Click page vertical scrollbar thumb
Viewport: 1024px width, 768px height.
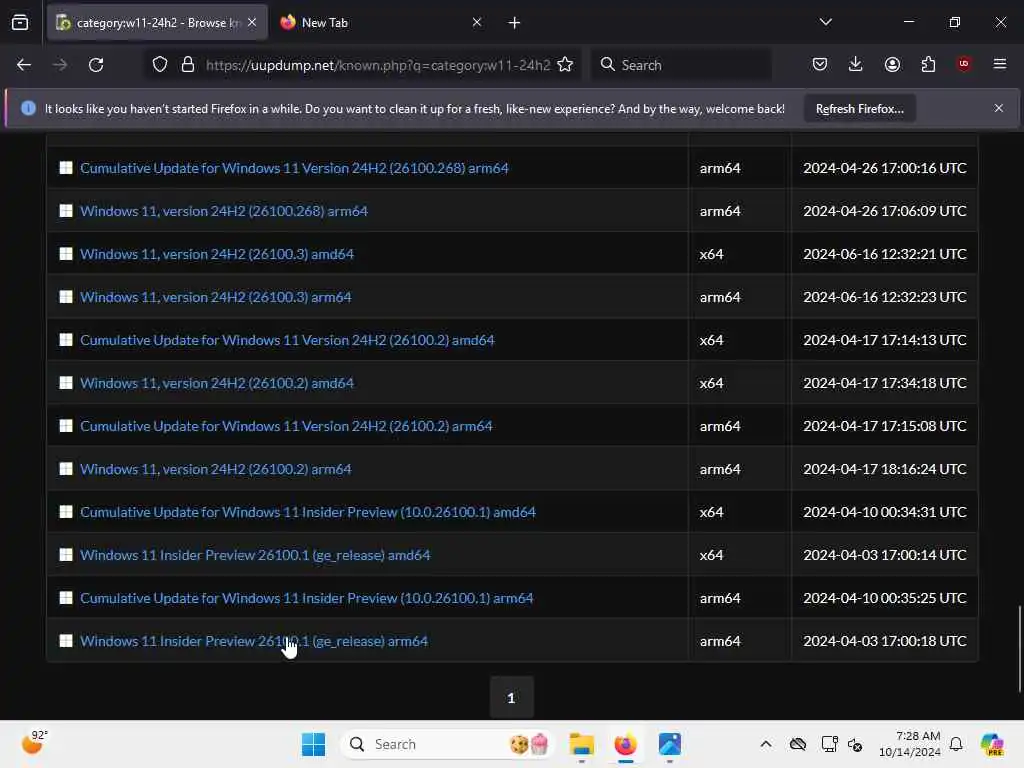(x=1019, y=648)
